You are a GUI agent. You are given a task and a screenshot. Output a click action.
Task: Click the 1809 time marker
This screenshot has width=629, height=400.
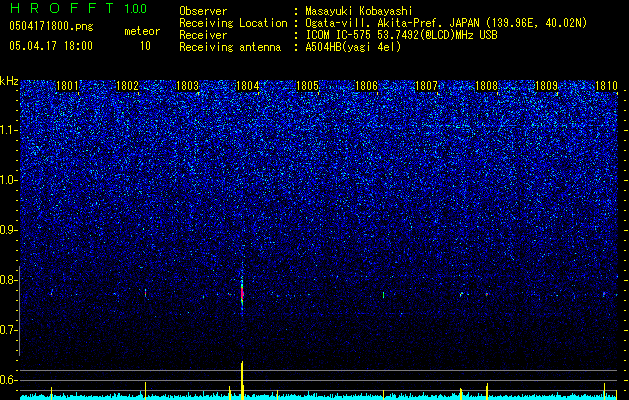[546, 86]
